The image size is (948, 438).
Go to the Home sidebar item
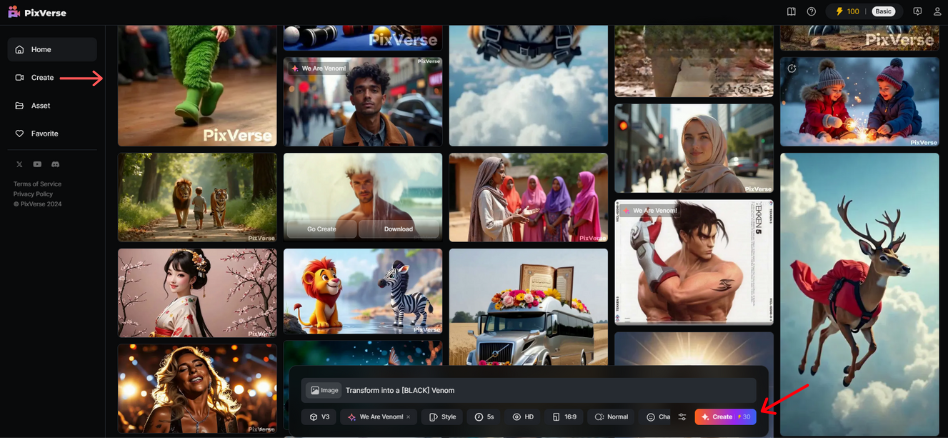(x=52, y=50)
